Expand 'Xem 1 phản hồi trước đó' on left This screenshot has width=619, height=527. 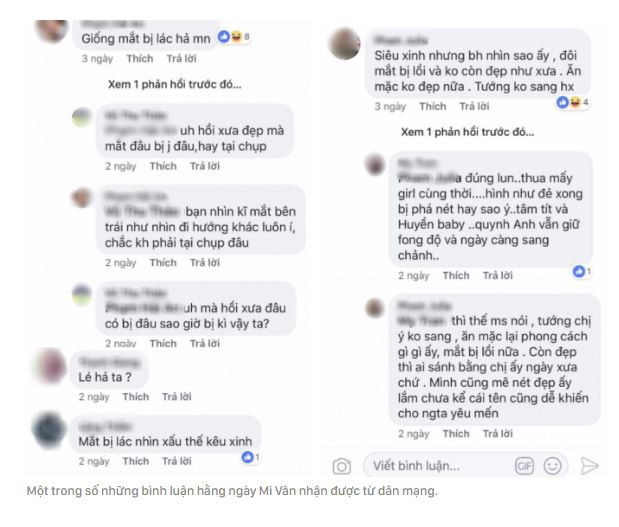coord(175,84)
